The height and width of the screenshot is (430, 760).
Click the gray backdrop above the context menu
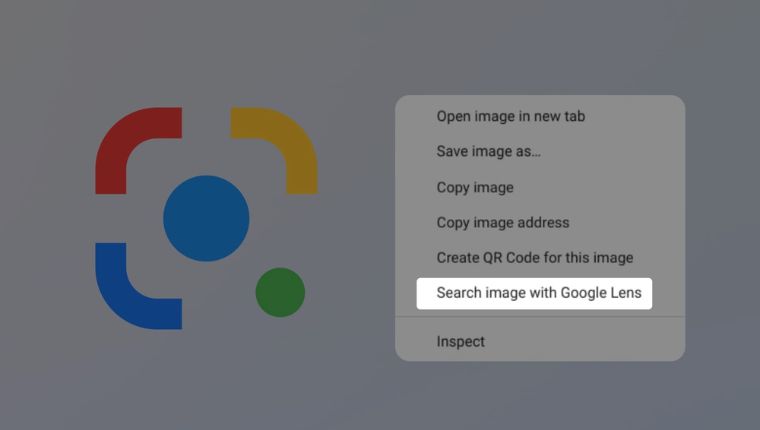[x=540, y=50]
